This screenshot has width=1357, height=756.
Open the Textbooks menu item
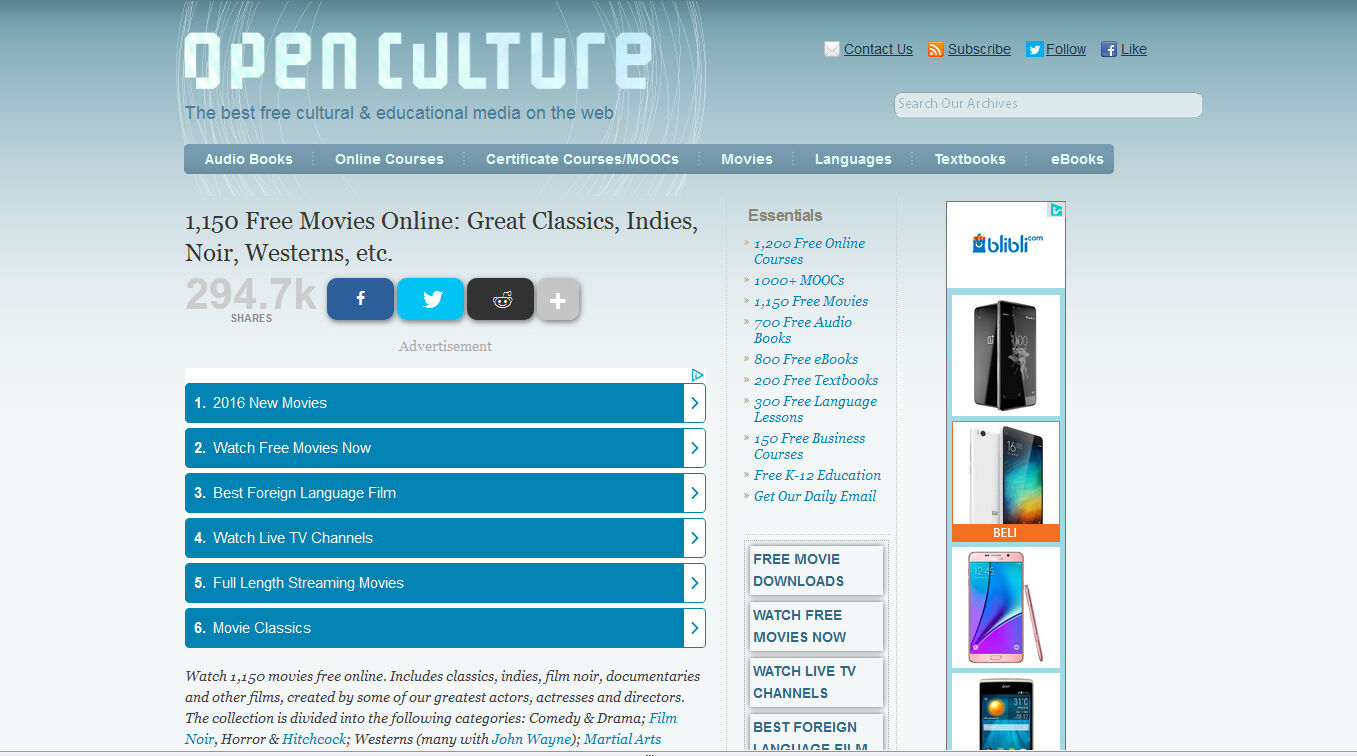970,159
